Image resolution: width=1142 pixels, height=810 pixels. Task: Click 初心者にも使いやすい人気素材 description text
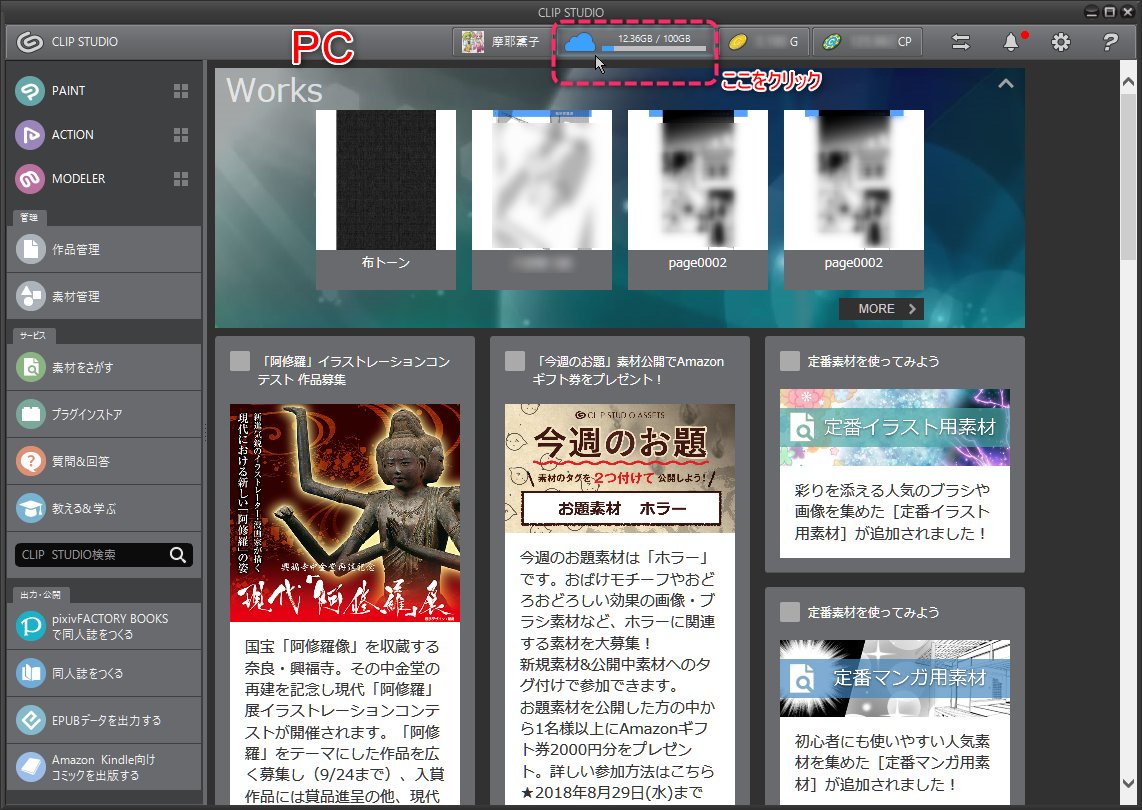(x=892, y=763)
